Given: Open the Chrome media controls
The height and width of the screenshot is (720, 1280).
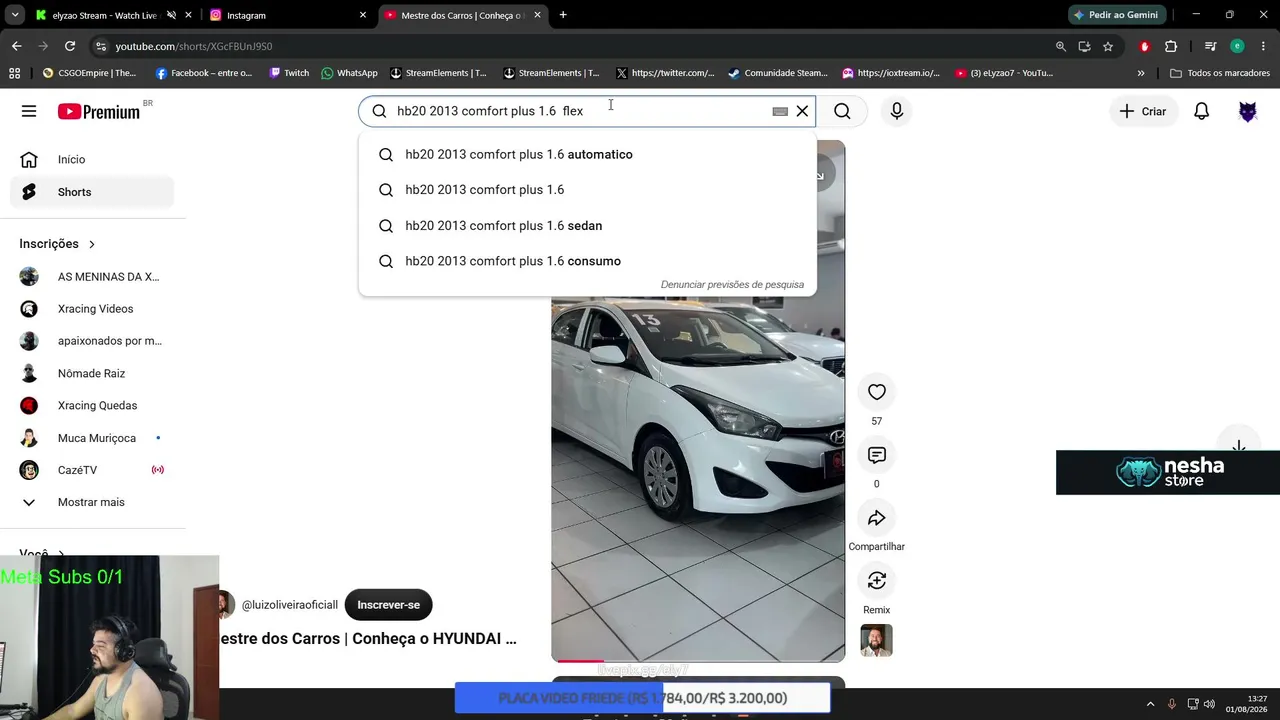Looking at the screenshot, I should tap(1210, 46).
